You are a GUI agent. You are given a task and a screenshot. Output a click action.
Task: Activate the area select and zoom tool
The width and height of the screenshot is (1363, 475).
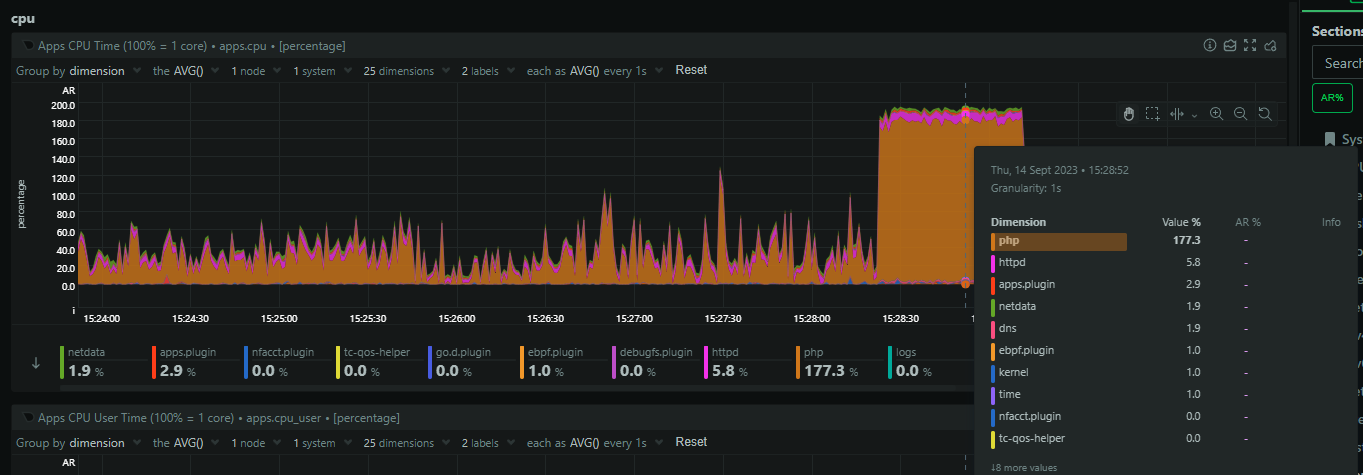tap(1152, 114)
